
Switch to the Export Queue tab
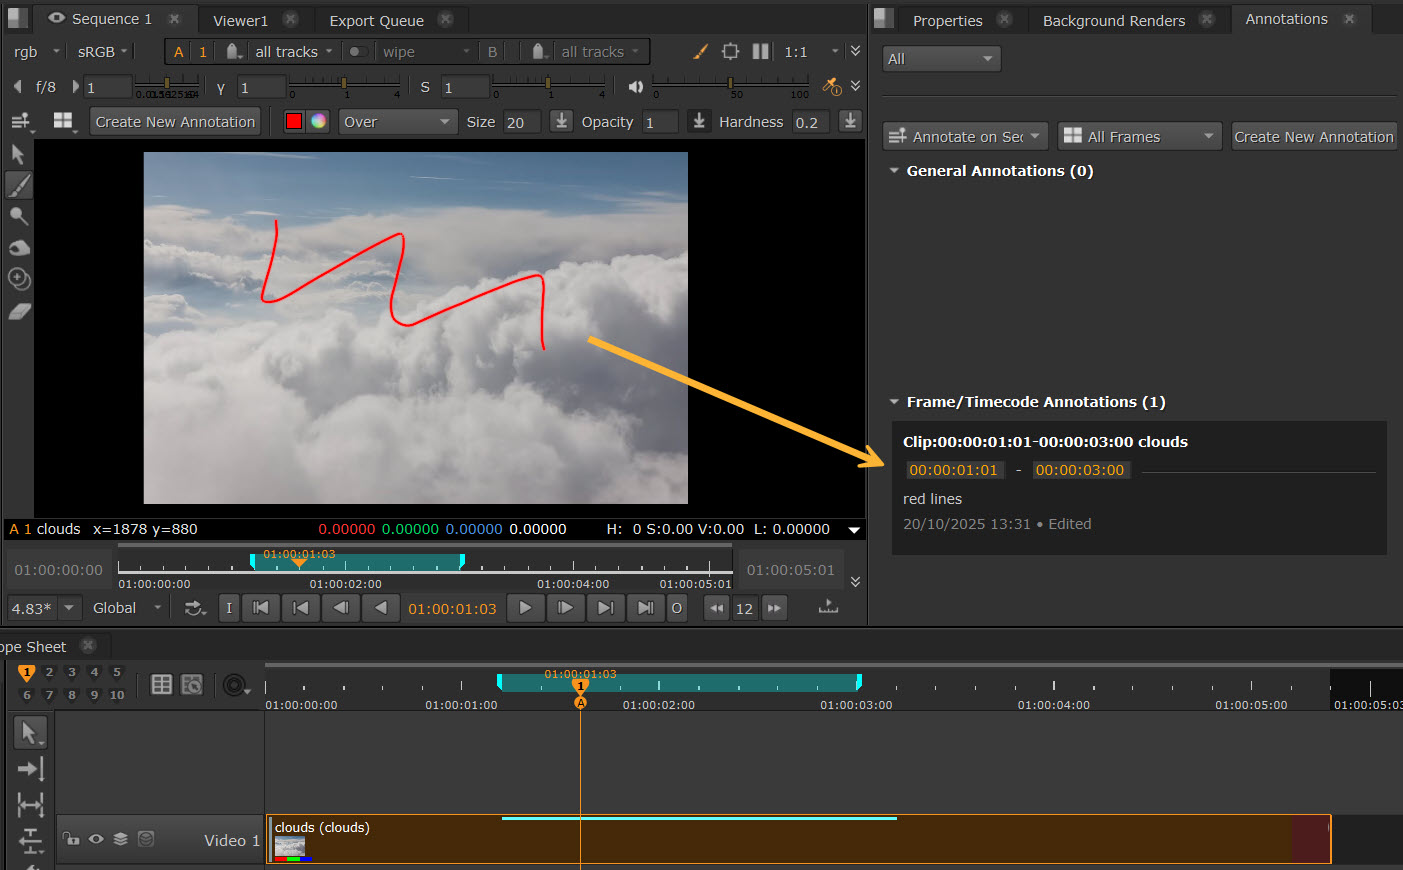tap(376, 20)
